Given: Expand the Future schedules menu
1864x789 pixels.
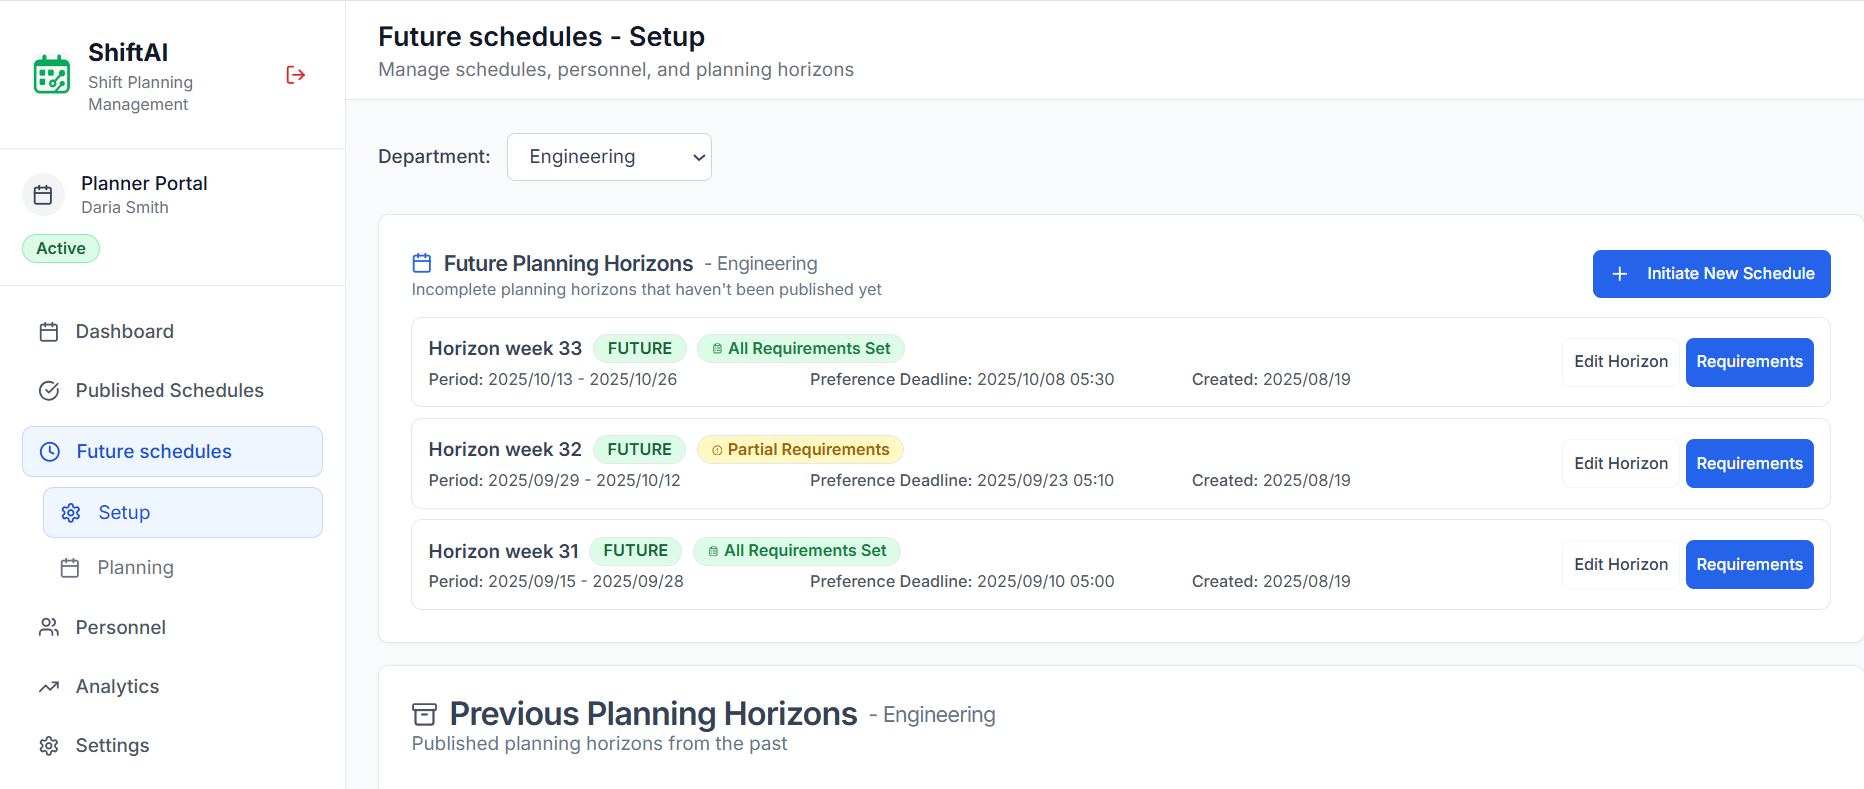Looking at the screenshot, I should pos(172,452).
